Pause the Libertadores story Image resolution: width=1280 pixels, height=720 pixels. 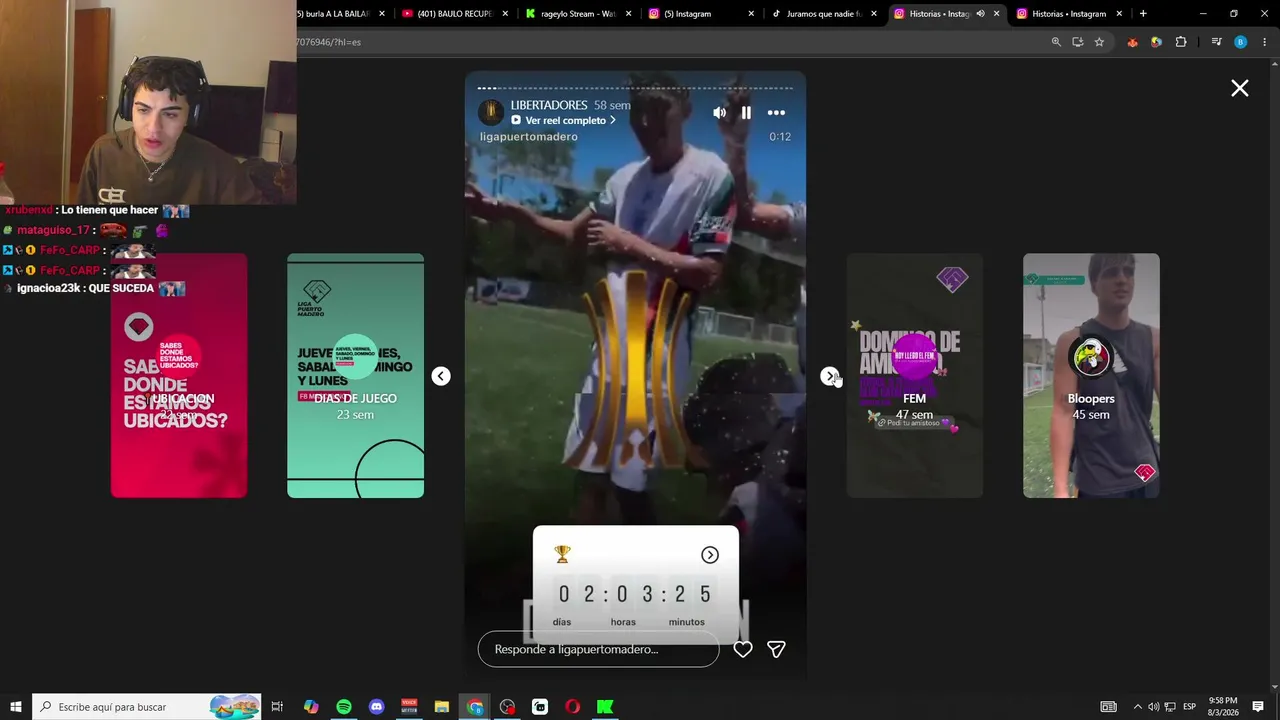pos(746,113)
